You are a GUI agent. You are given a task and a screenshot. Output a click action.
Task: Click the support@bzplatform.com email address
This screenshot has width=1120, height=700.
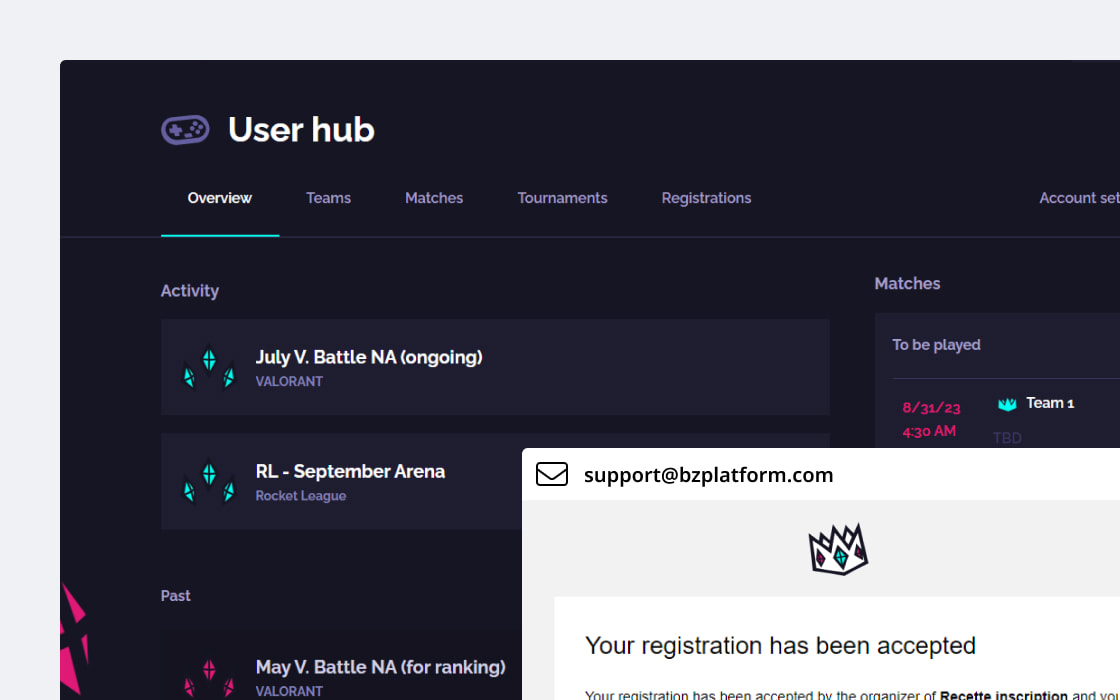[x=708, y=475]
